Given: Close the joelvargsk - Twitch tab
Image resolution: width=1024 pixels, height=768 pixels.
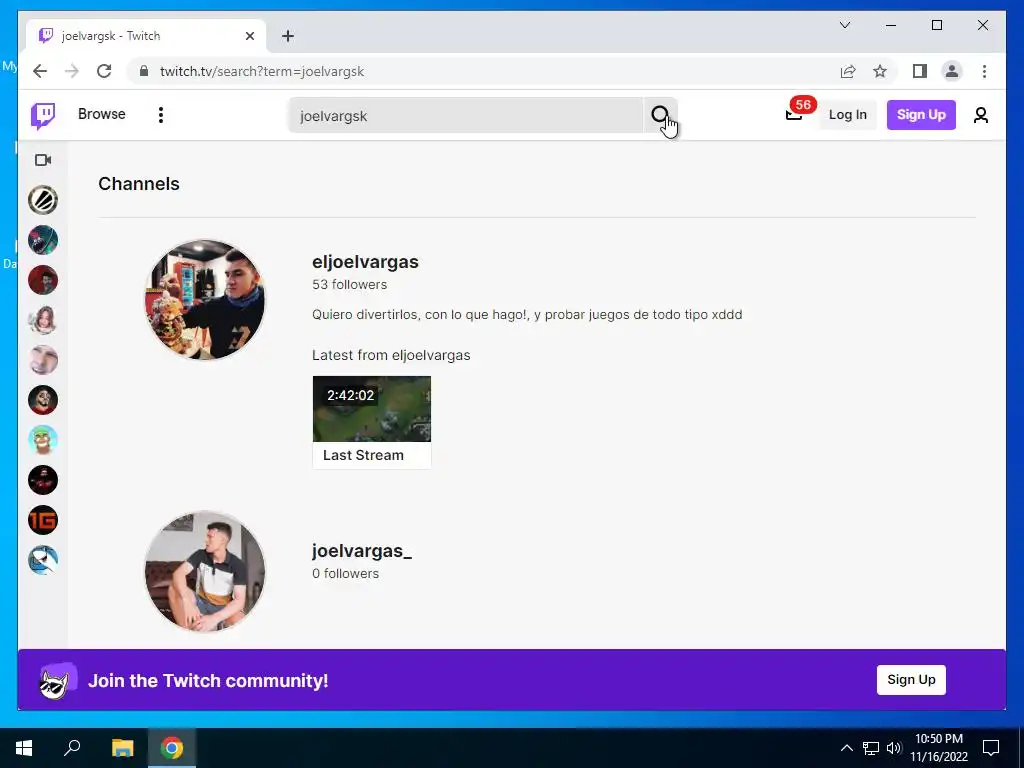Looking at the screenshot, I should click(249, 36).
